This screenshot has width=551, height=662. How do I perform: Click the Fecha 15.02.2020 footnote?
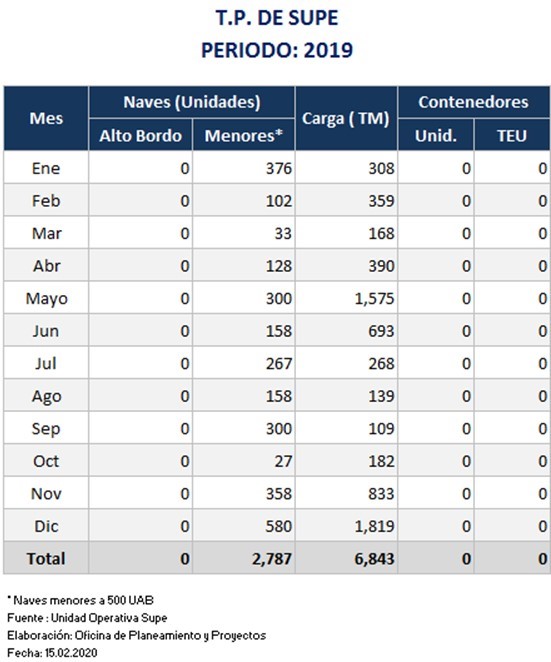(52, 652)
